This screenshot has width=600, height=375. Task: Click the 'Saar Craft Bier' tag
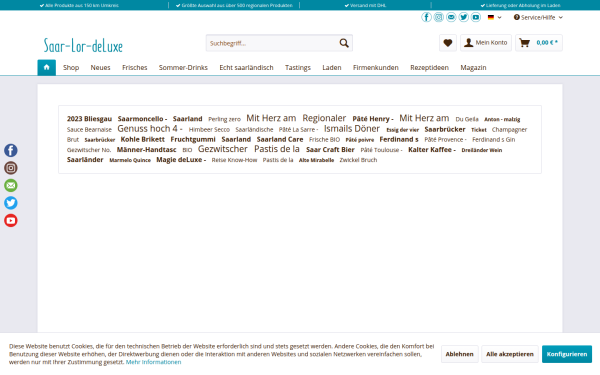pos(330,150)
